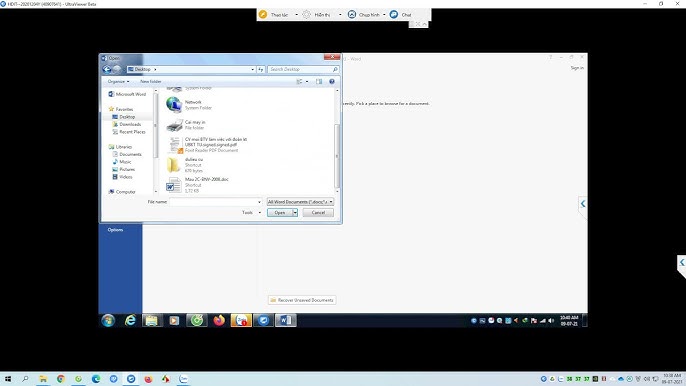This screenshot has height=386, width=686.
Task: Click Sign in link in Word window
Action: click(577, 68)
